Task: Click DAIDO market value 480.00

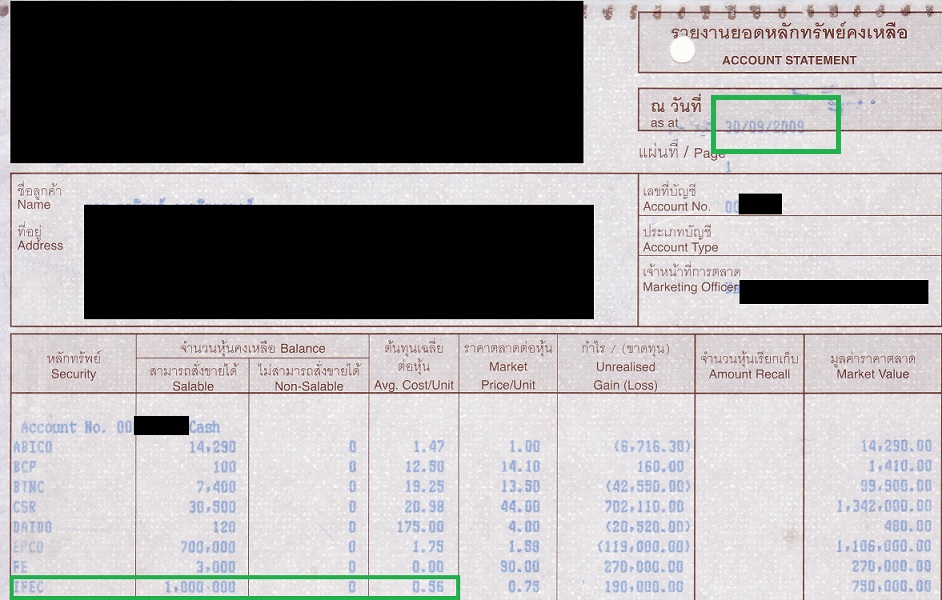Action: (x=908, y=527)
